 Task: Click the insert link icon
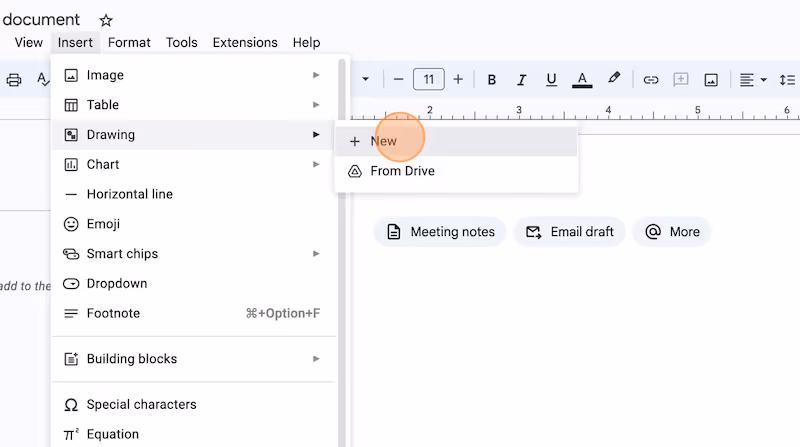click(x=651, y=80)
